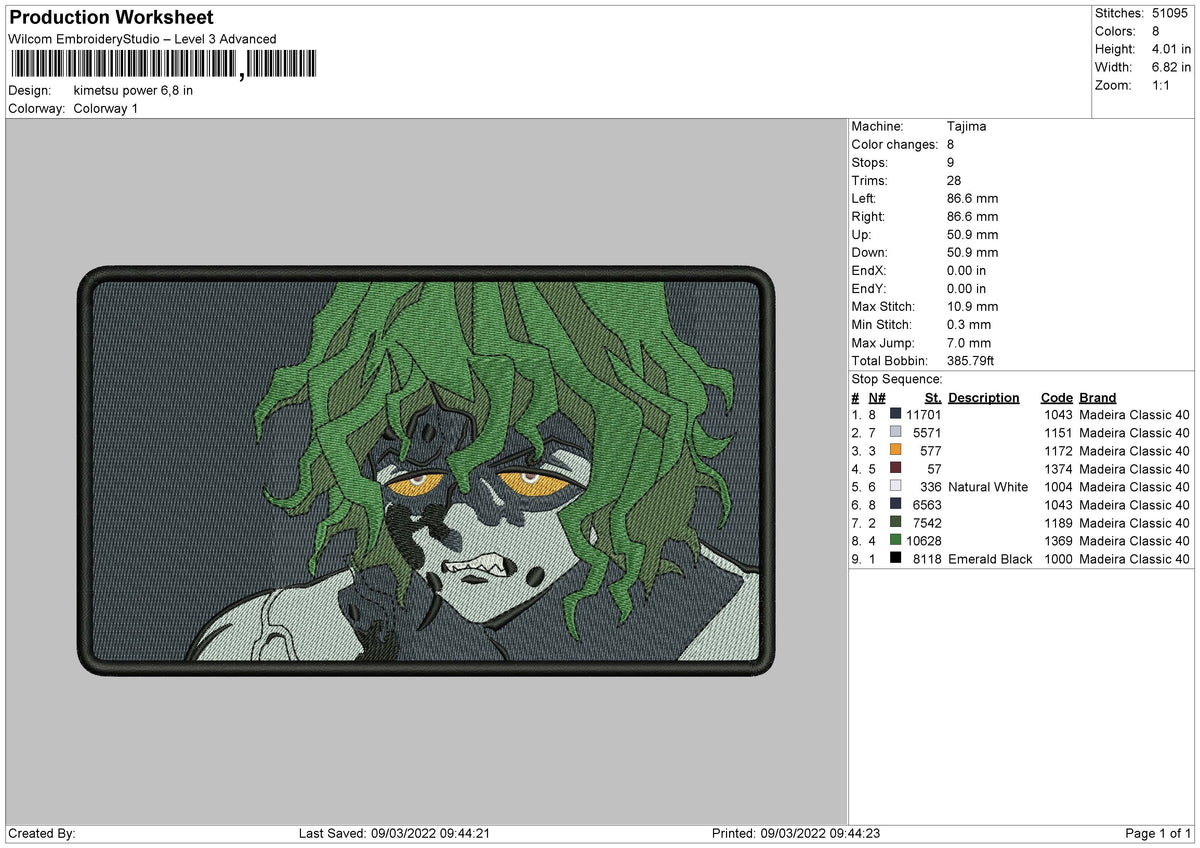Select the olive green swatch in stop 7
This screenshot has height=848, width=1200.
click(895, 522)
